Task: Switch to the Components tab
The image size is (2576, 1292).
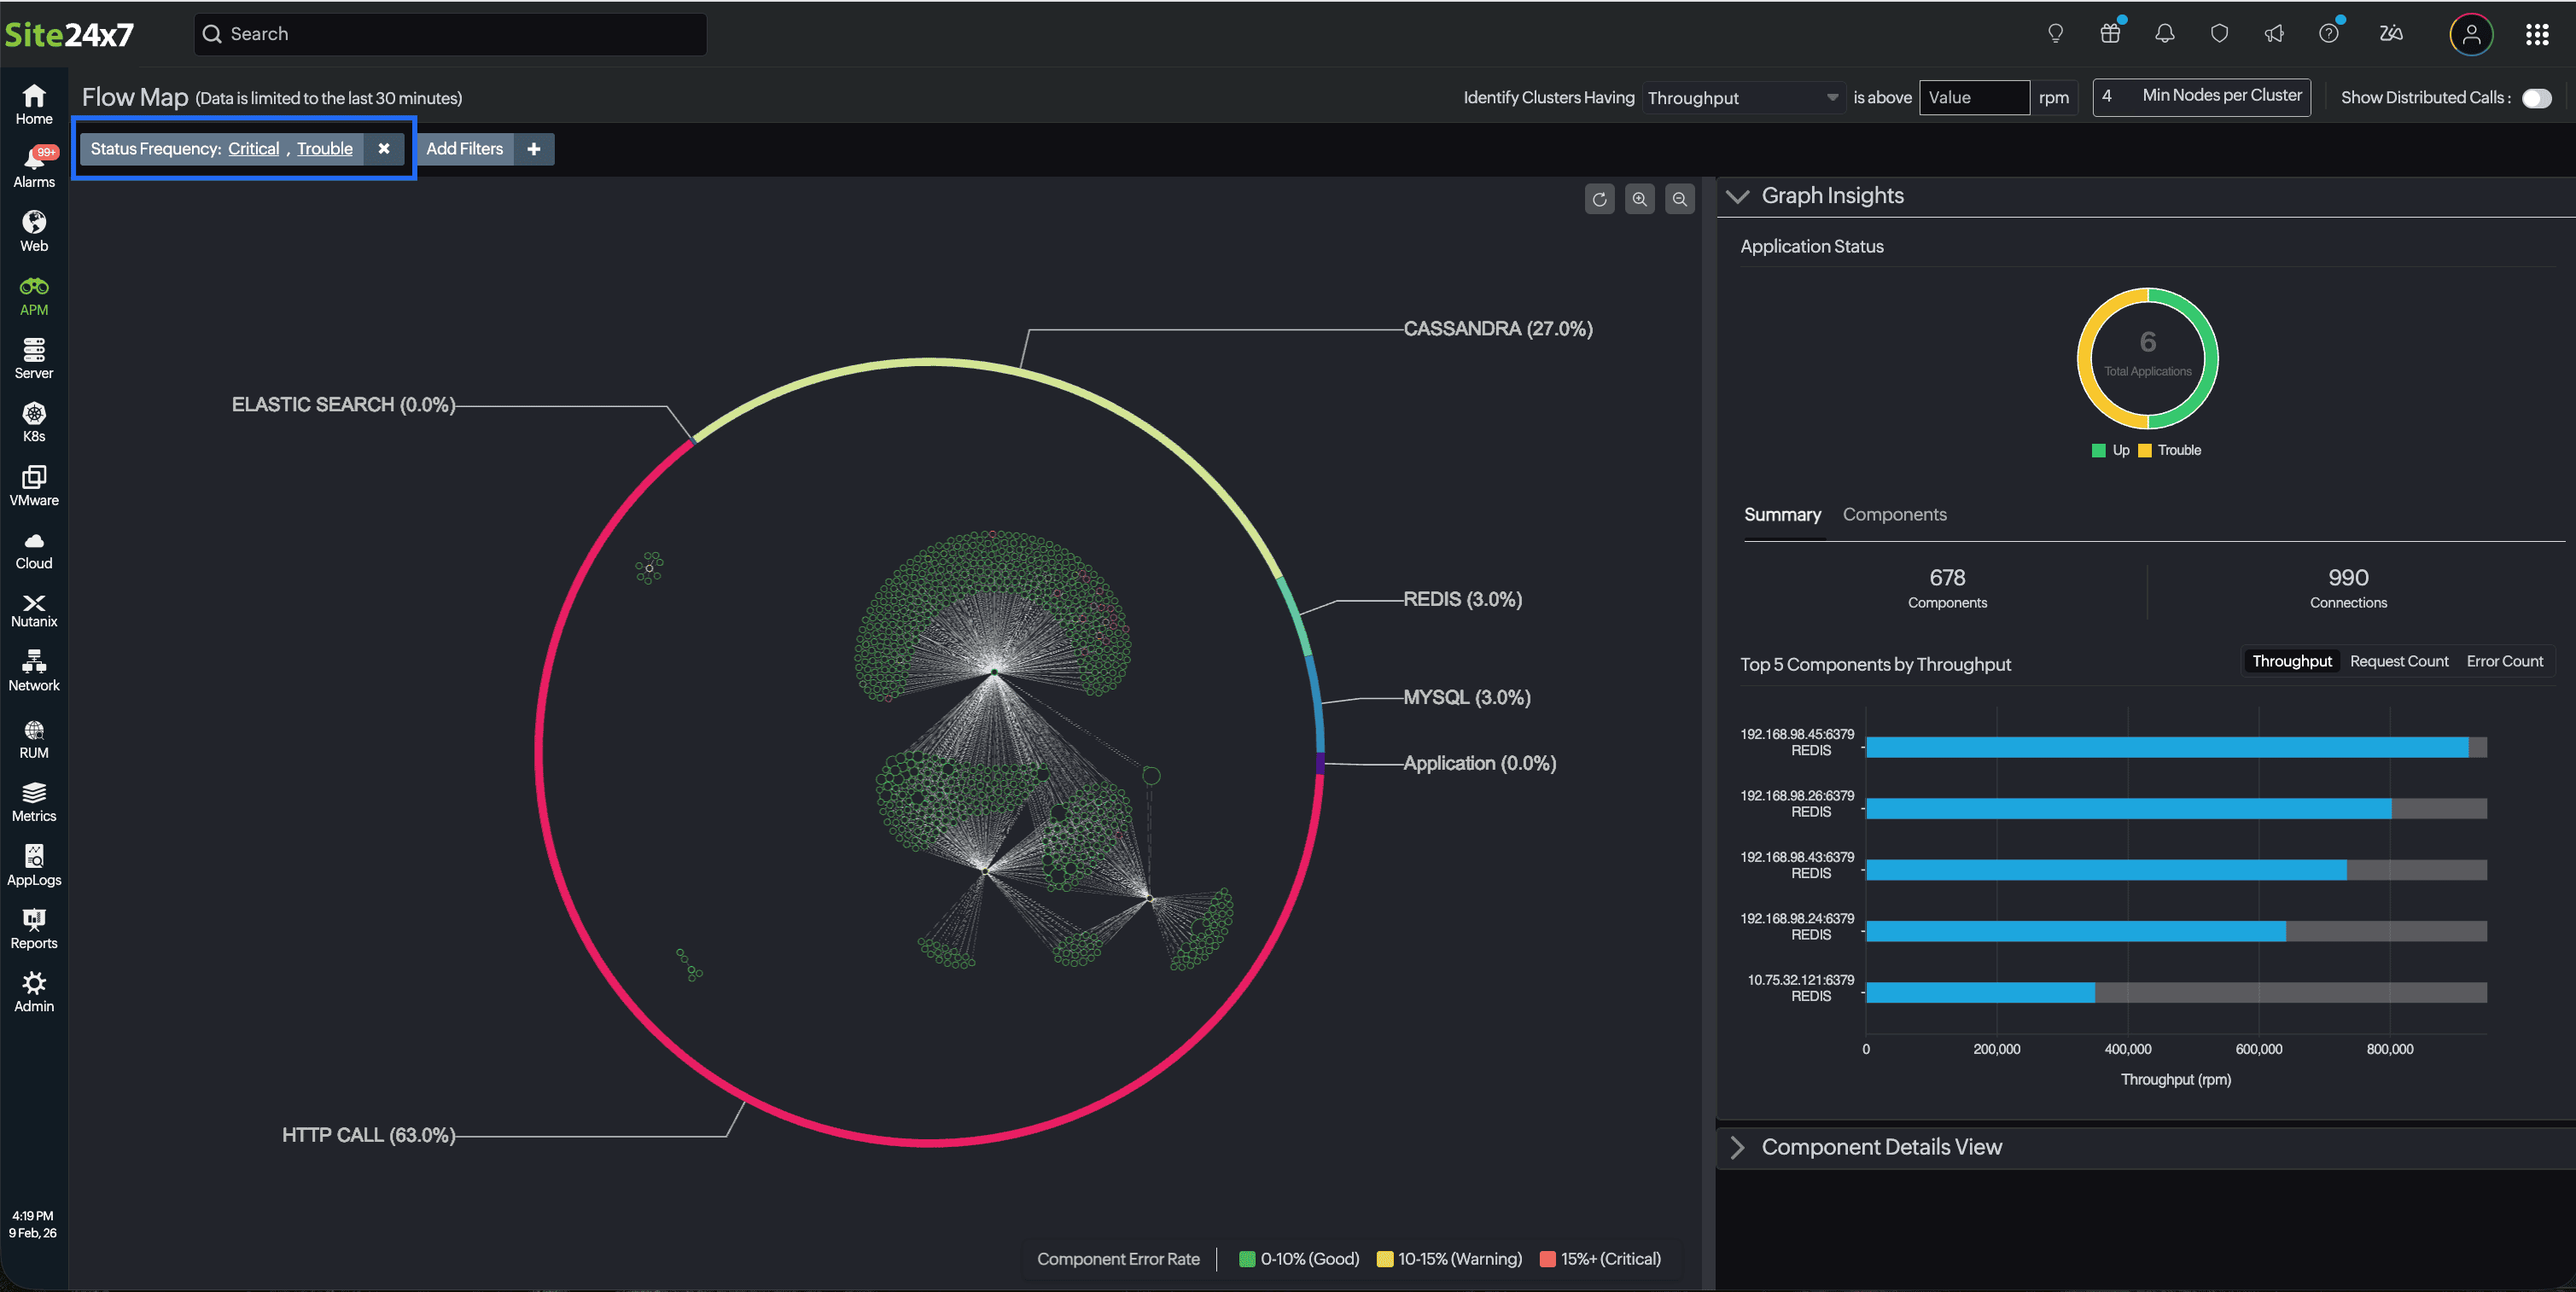Action: pyautogui.click(x=1894, y=514)
